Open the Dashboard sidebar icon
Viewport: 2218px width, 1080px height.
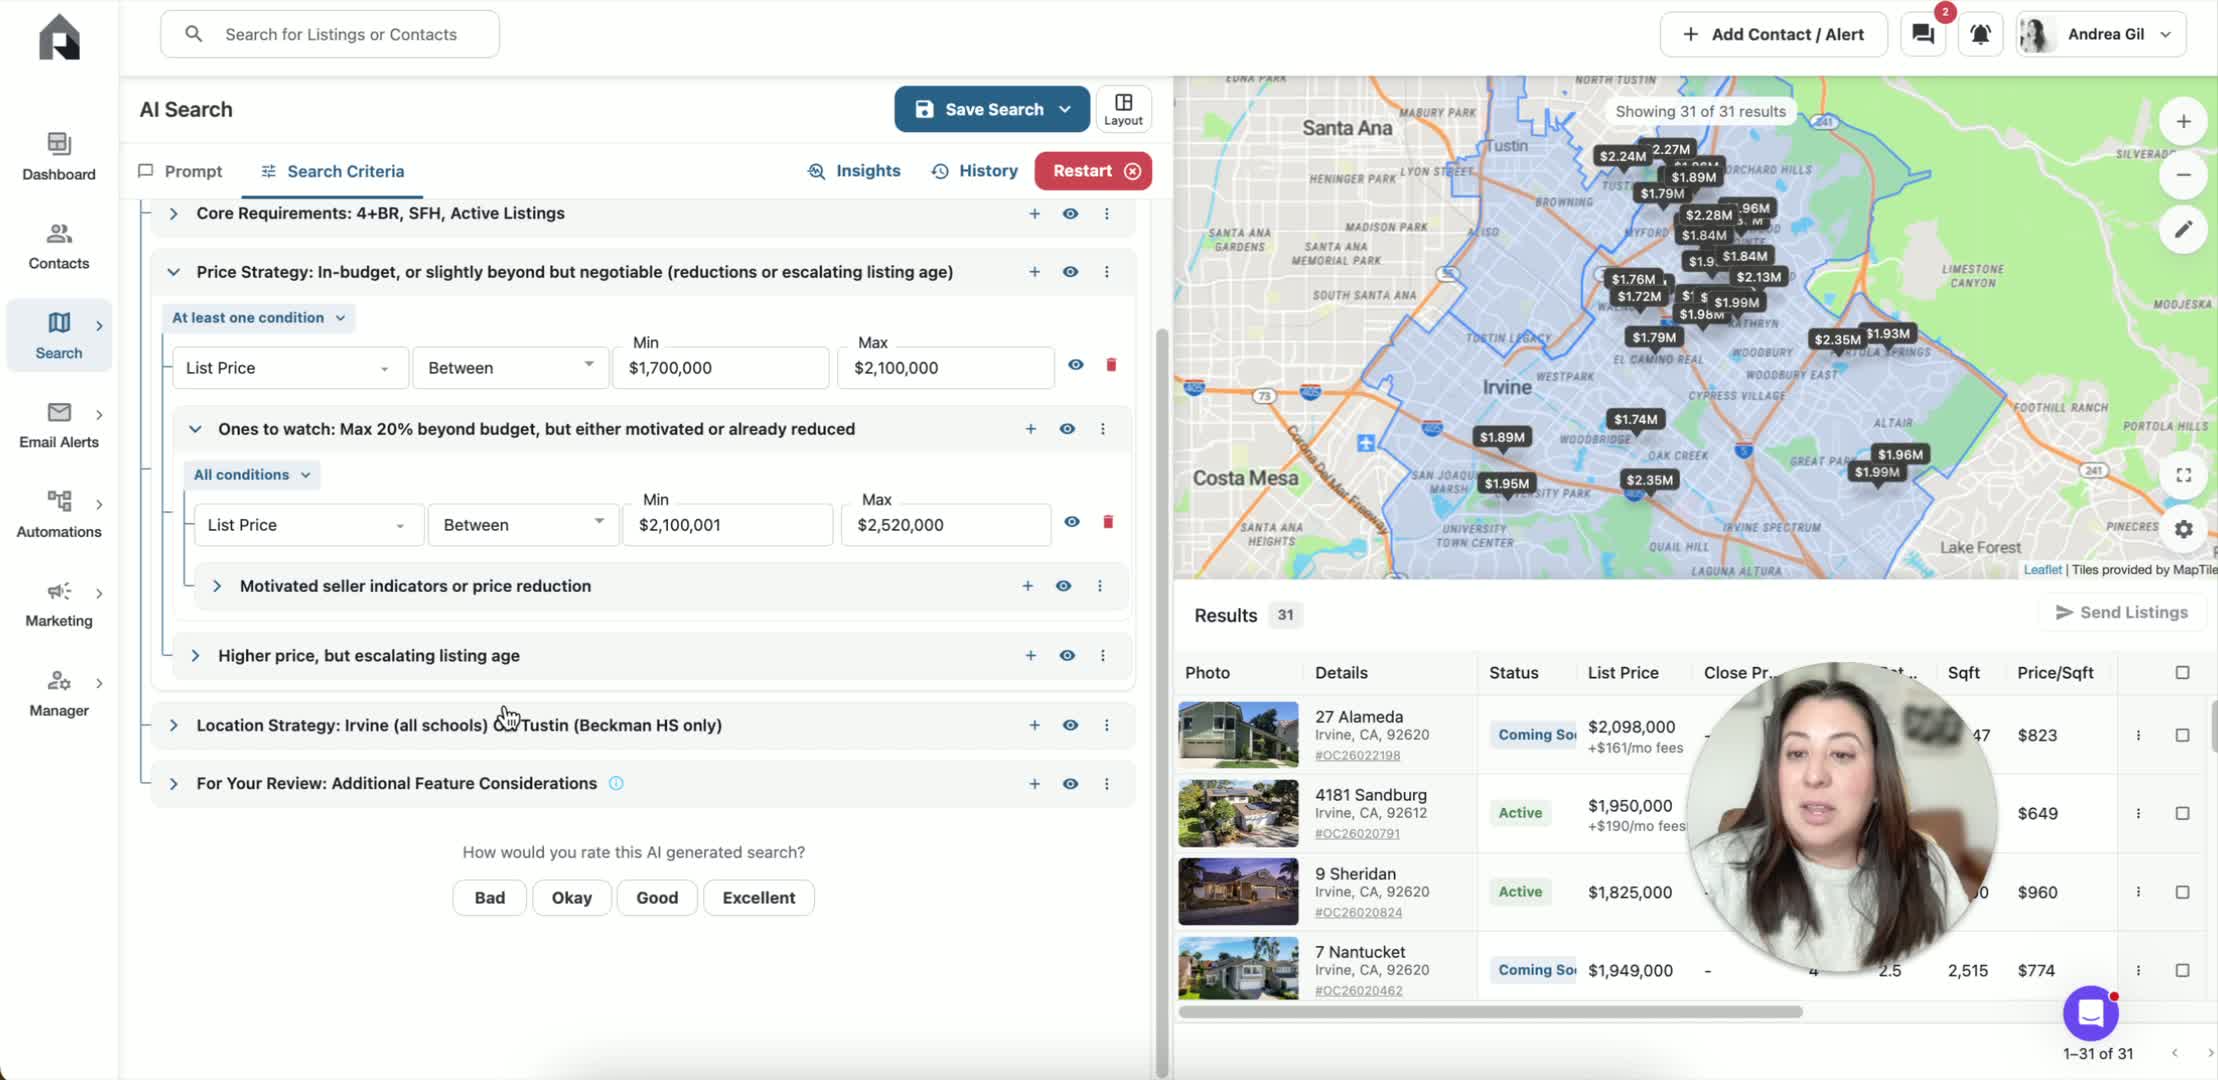click(x=59, y=156)
